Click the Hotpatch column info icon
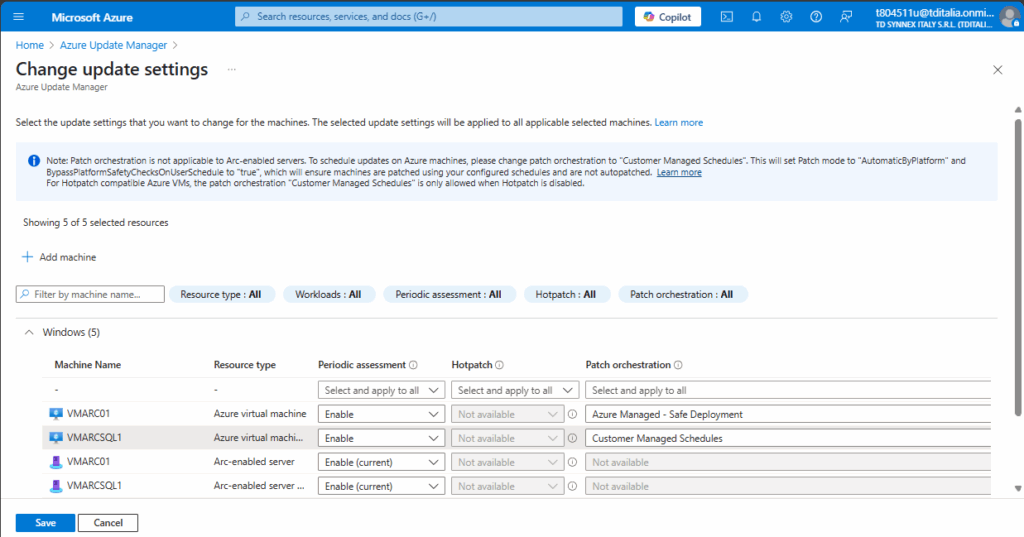This screenshot has height=537, width=1024. [500, 365]
